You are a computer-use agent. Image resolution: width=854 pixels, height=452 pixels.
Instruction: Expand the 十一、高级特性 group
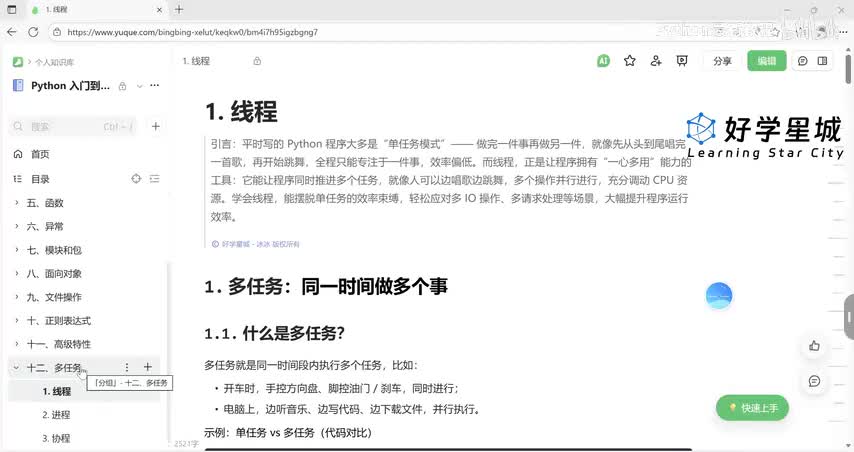point(16,344)
